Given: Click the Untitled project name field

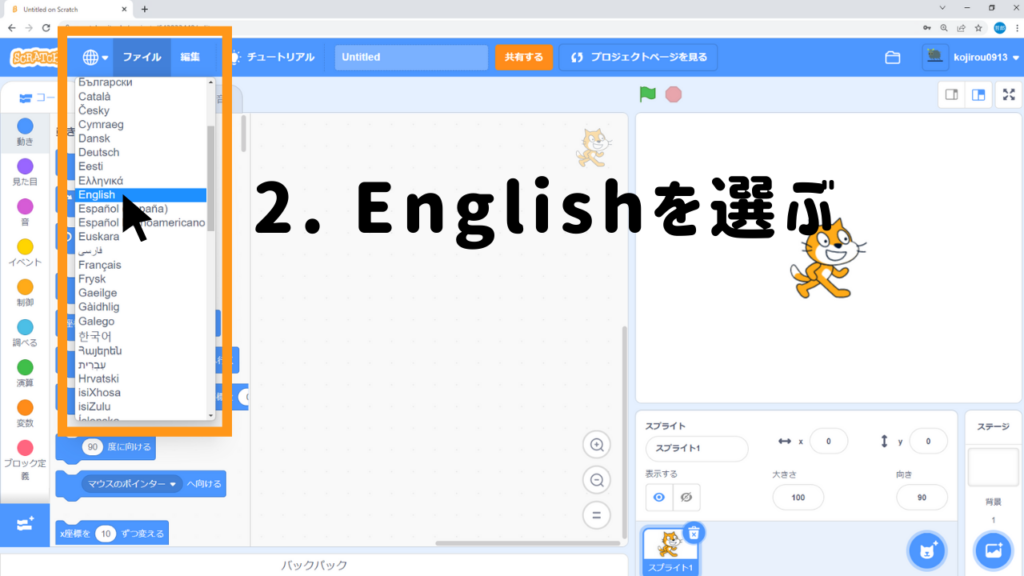Looking at the screenshot, I should [x=410, y=57].
